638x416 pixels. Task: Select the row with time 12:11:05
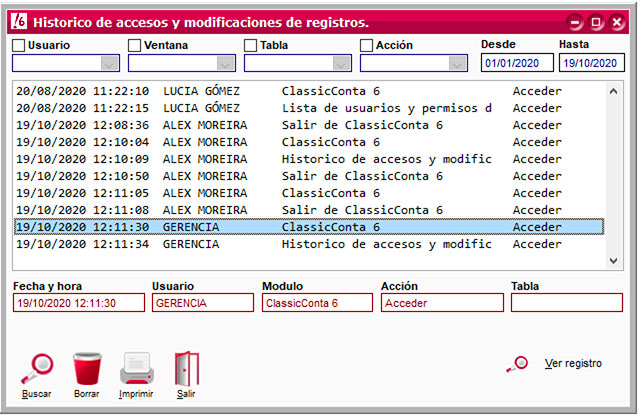tap(309, 193)
